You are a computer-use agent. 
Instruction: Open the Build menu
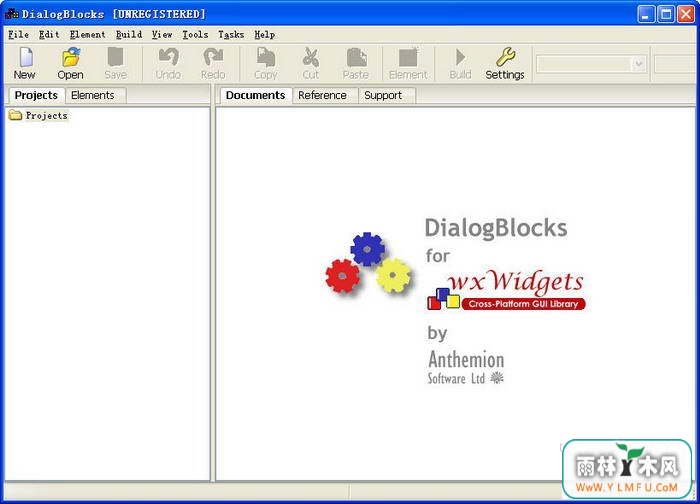click(129, 34)
